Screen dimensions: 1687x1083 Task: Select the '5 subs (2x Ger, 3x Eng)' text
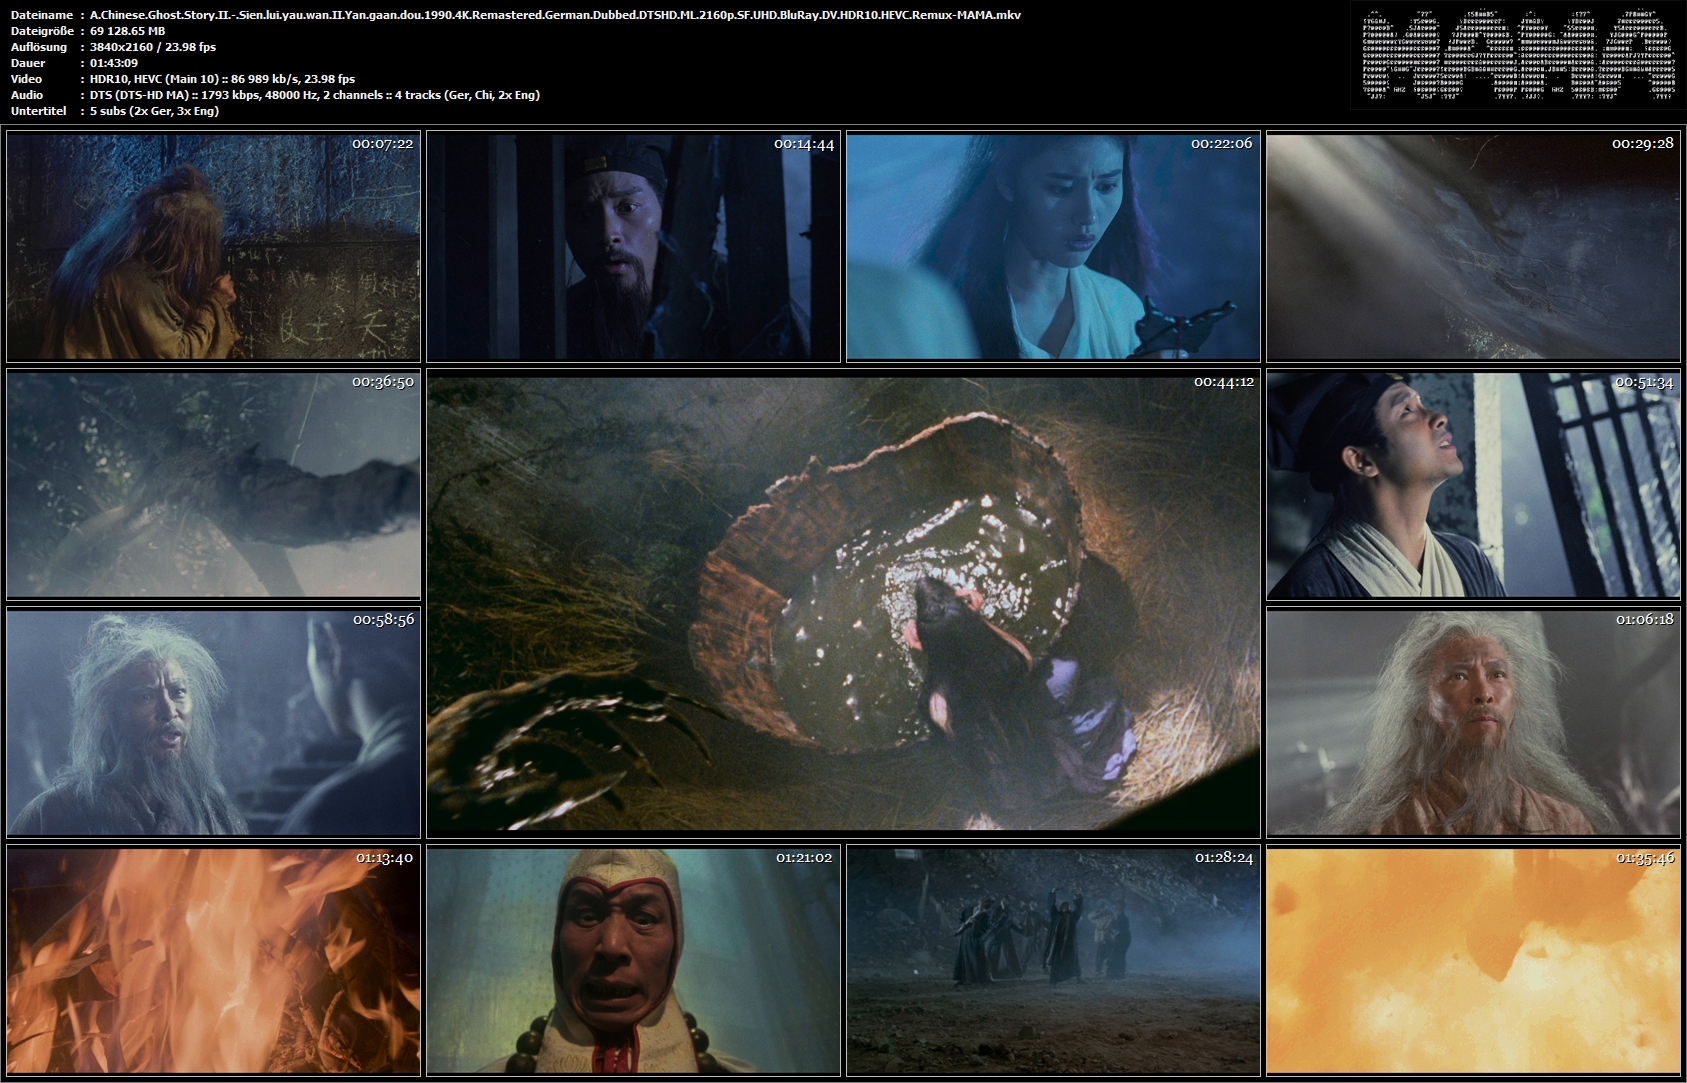point(154,111)
